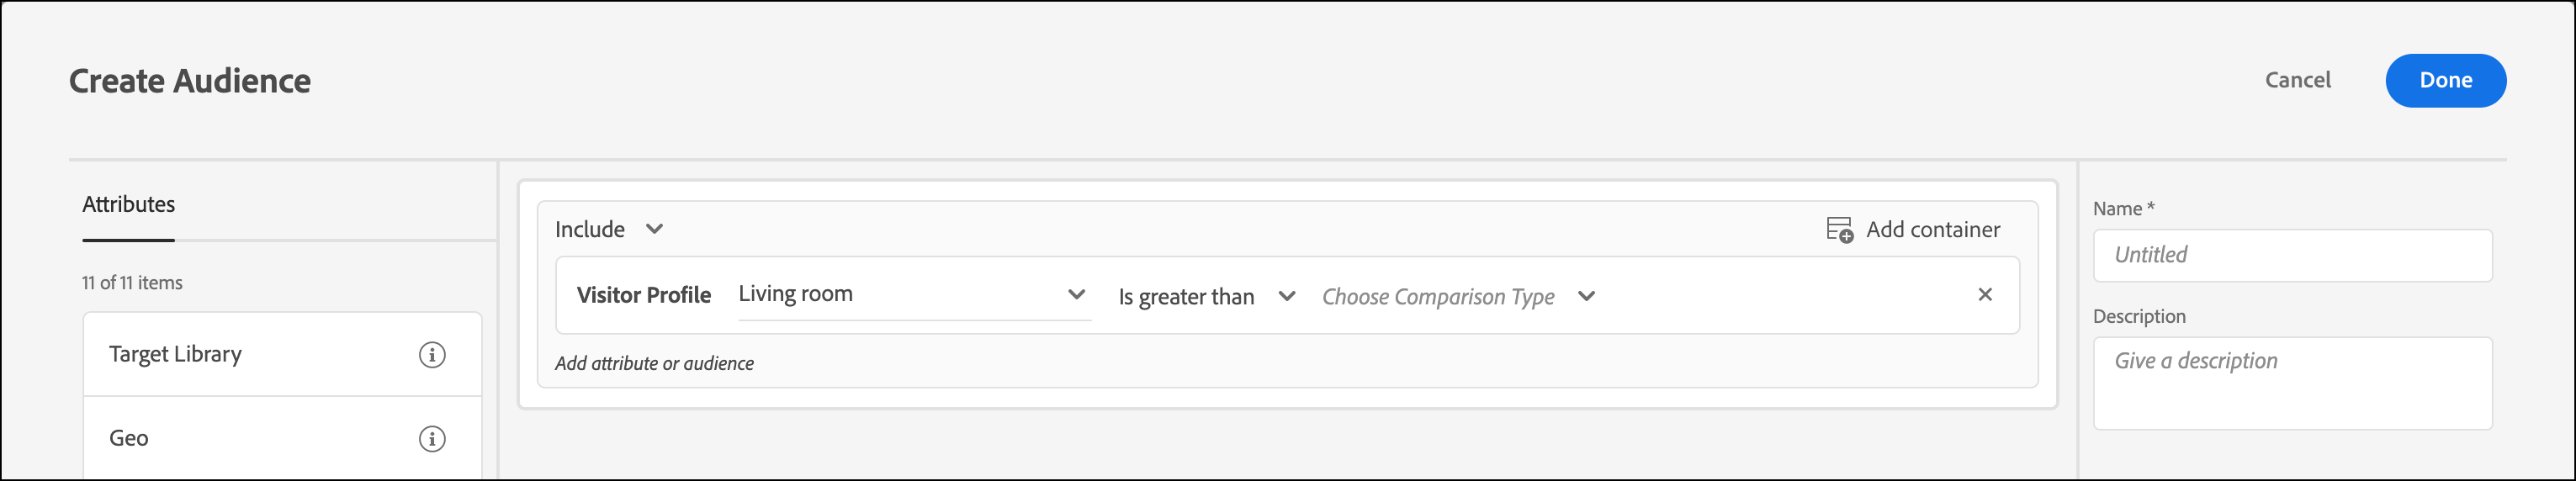Click the chevron arrow after Is greater than
The image size is (2576, 481).
[1287, 296]
